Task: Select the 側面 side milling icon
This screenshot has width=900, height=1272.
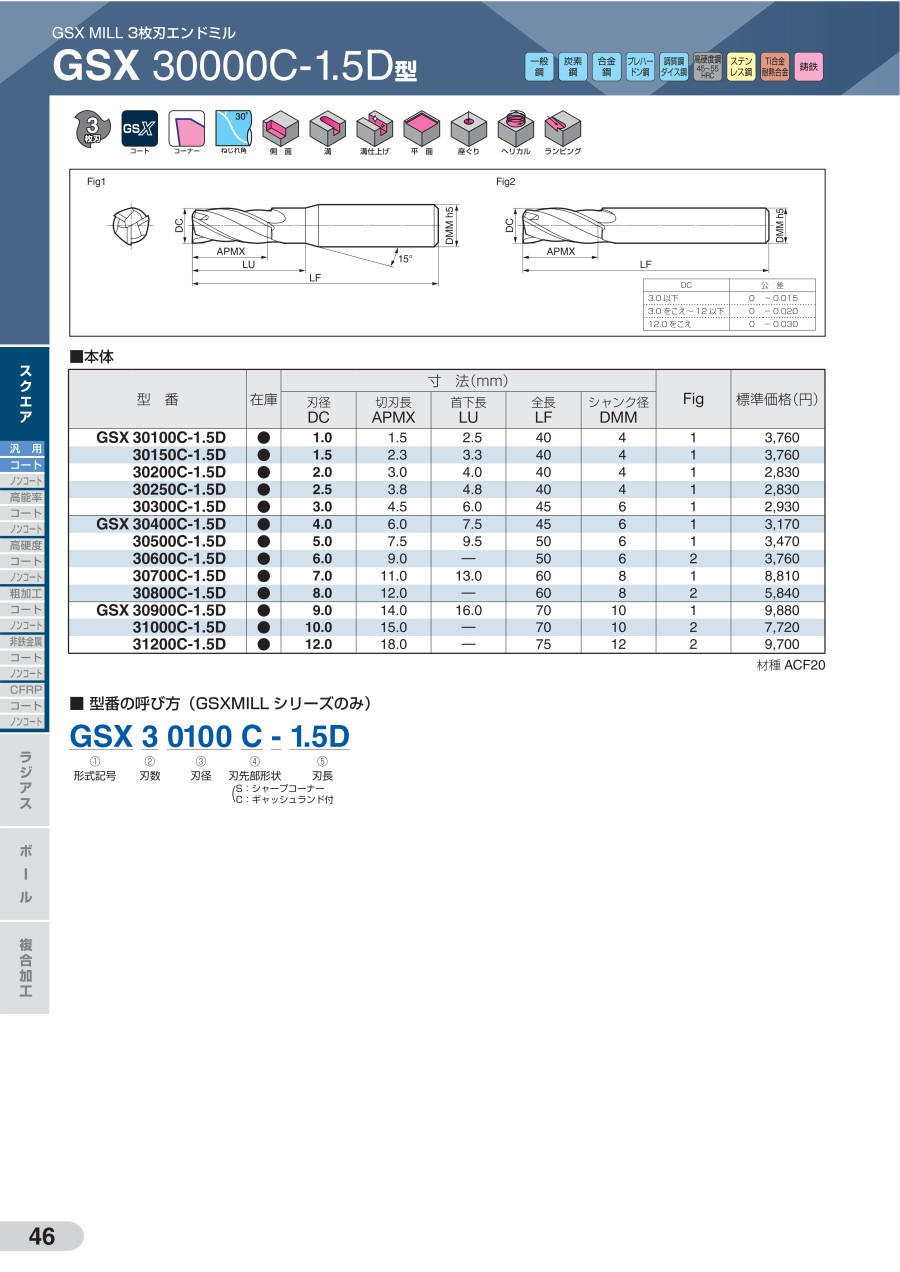Action: click(280, 128)
